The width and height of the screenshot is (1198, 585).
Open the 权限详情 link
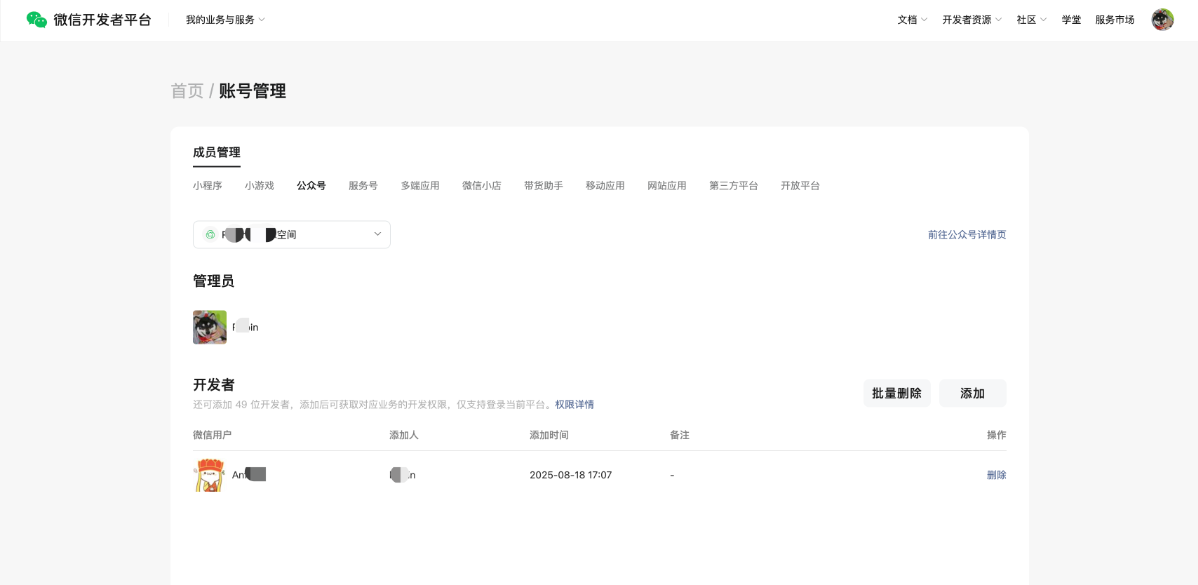574,405
